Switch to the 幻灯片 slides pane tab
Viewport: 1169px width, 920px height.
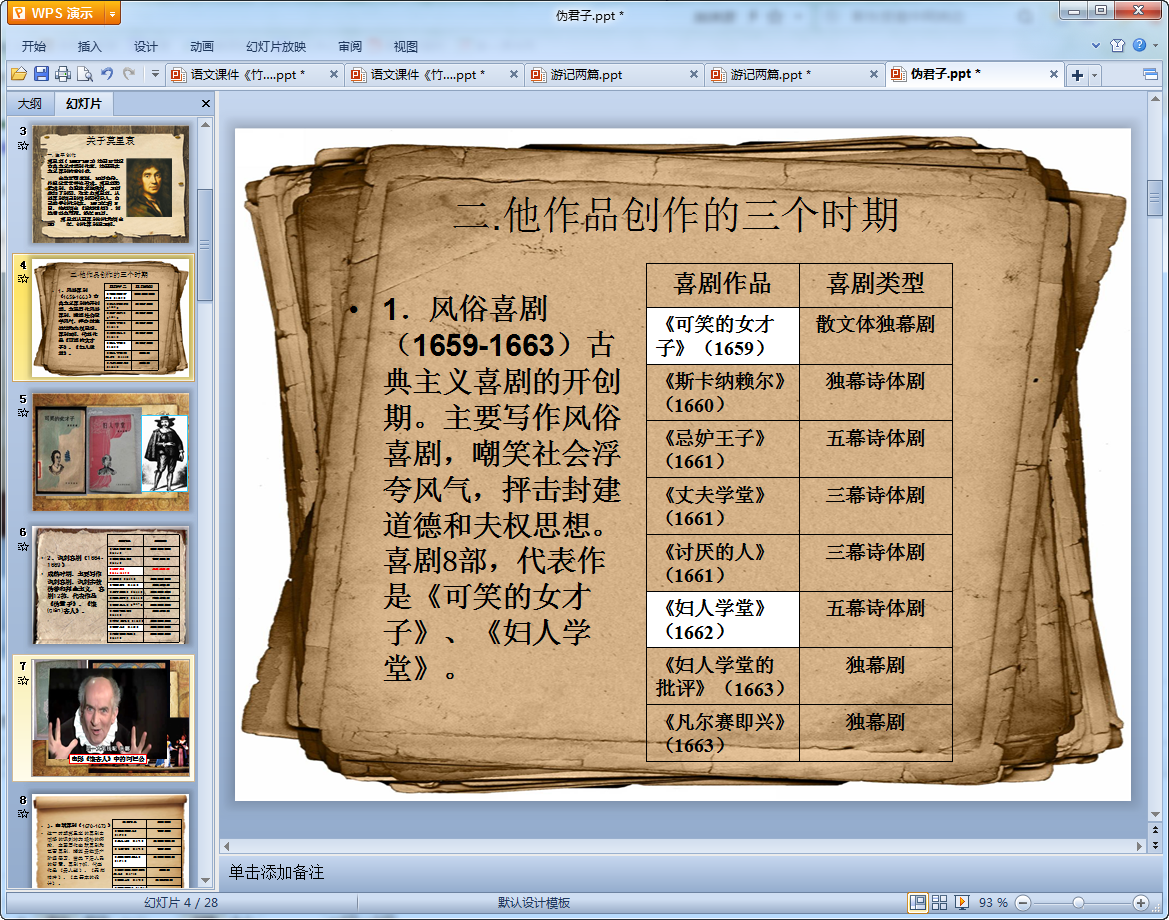84,104
